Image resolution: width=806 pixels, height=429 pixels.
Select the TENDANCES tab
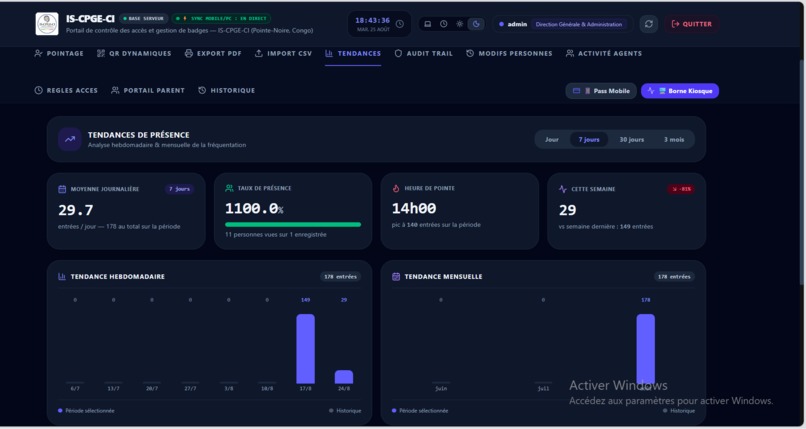(x=353, y=53)
